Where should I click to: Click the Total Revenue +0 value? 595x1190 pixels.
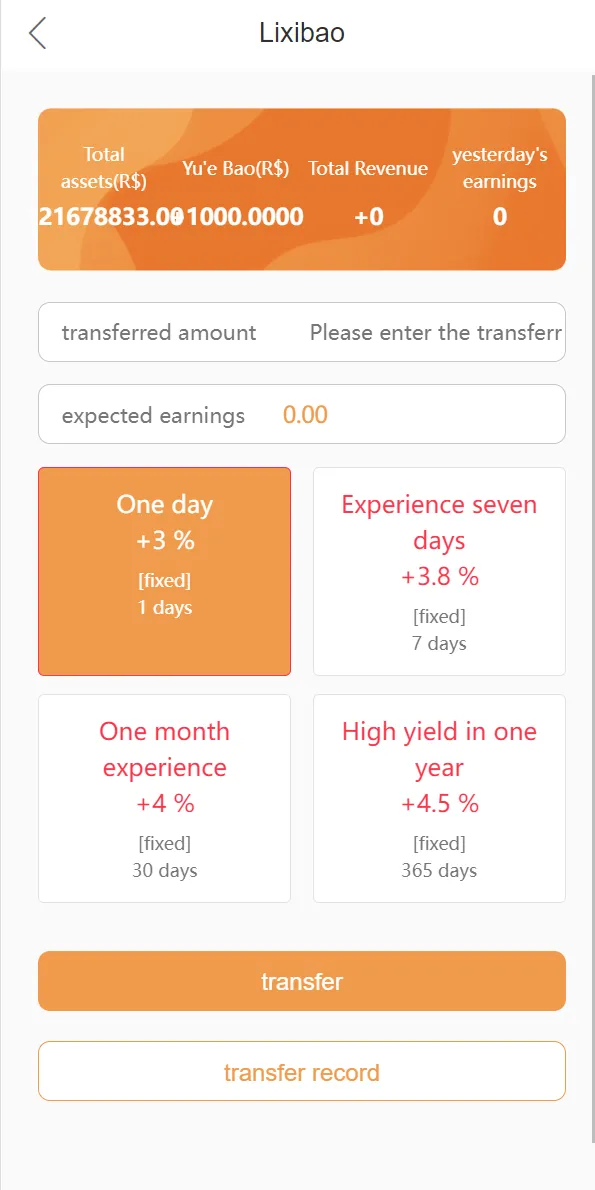click(x=369, y=218)
